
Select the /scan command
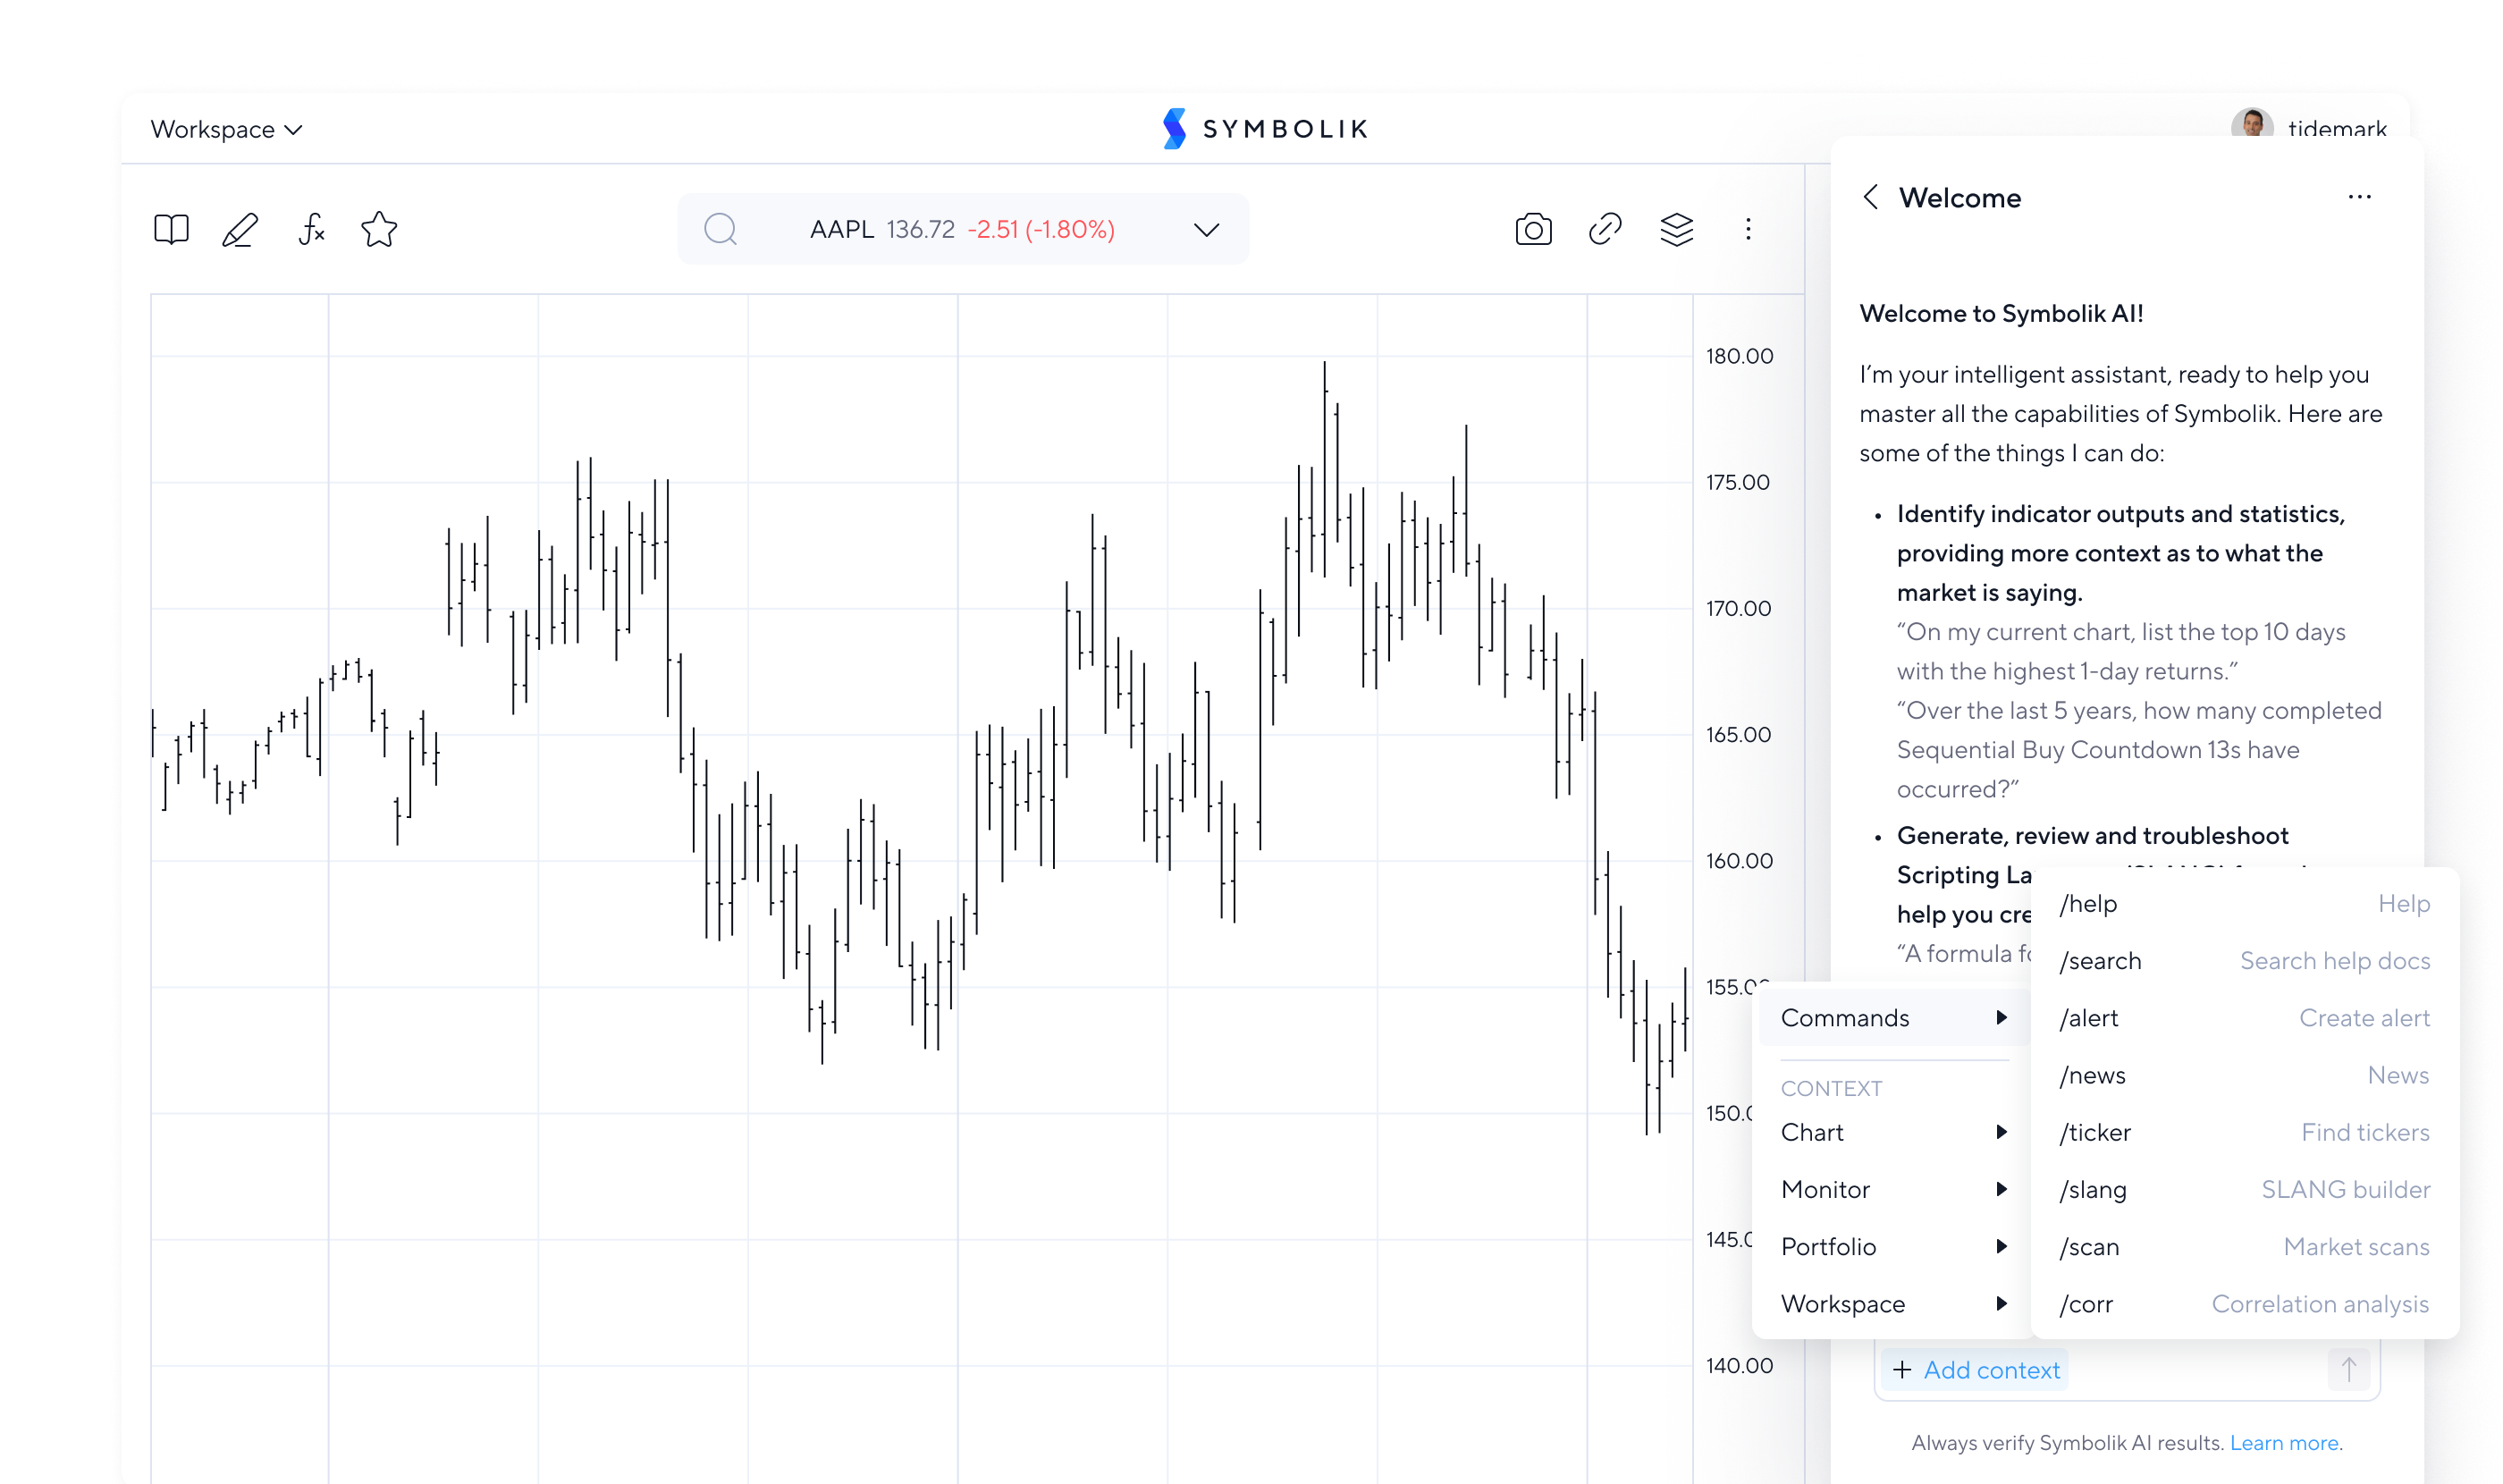coord(2244,1246)
